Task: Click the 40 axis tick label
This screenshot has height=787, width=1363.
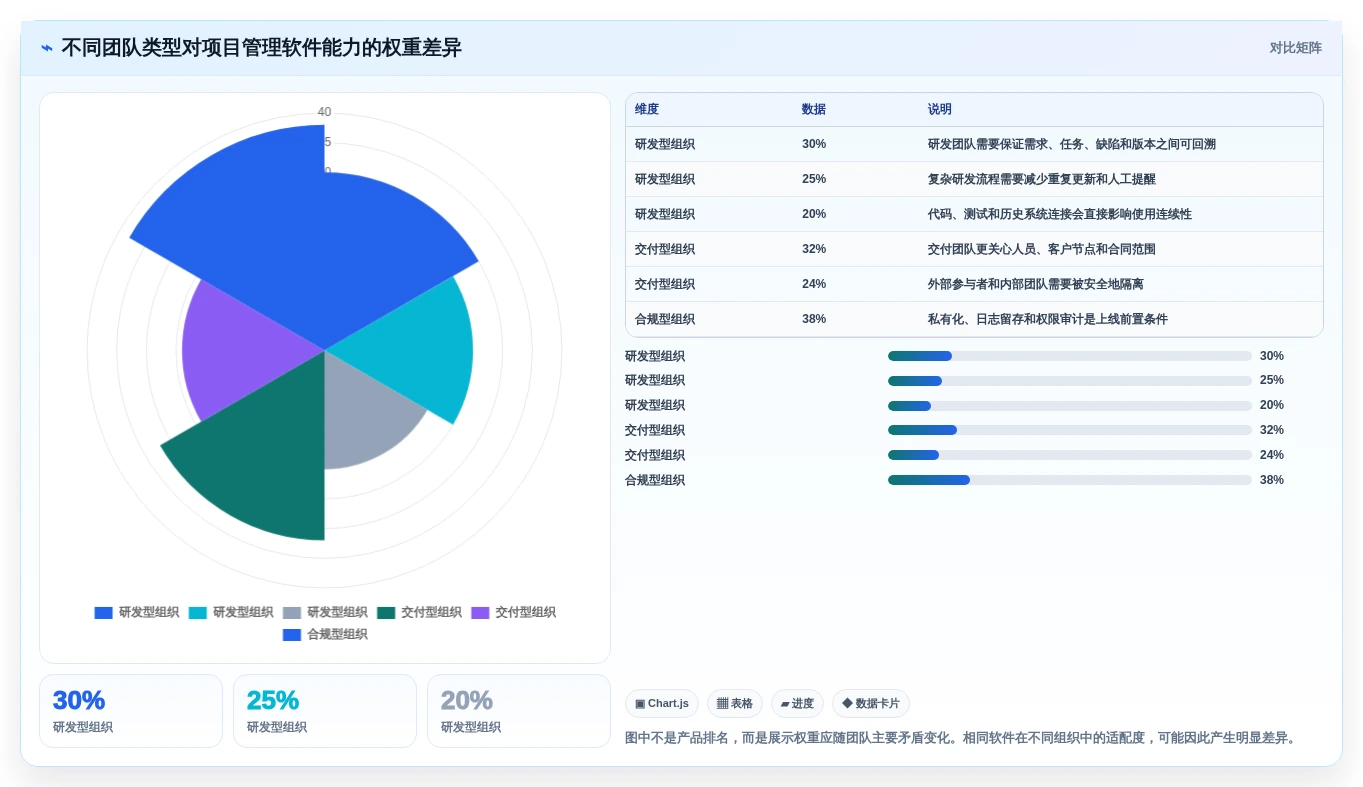Action: pyautogui.click(x=324, y=112)
